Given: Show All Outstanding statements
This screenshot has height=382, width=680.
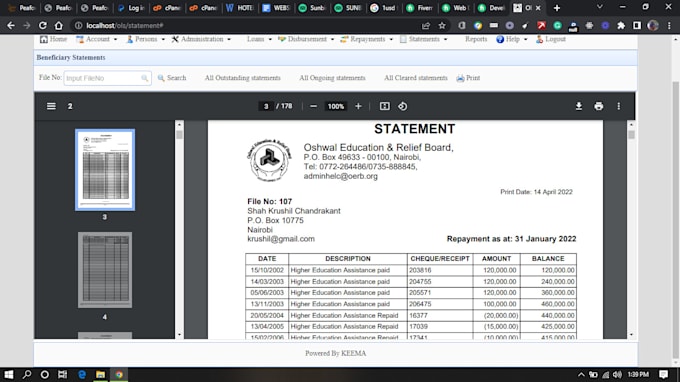Looking at the screenshot, I should 242,78.
